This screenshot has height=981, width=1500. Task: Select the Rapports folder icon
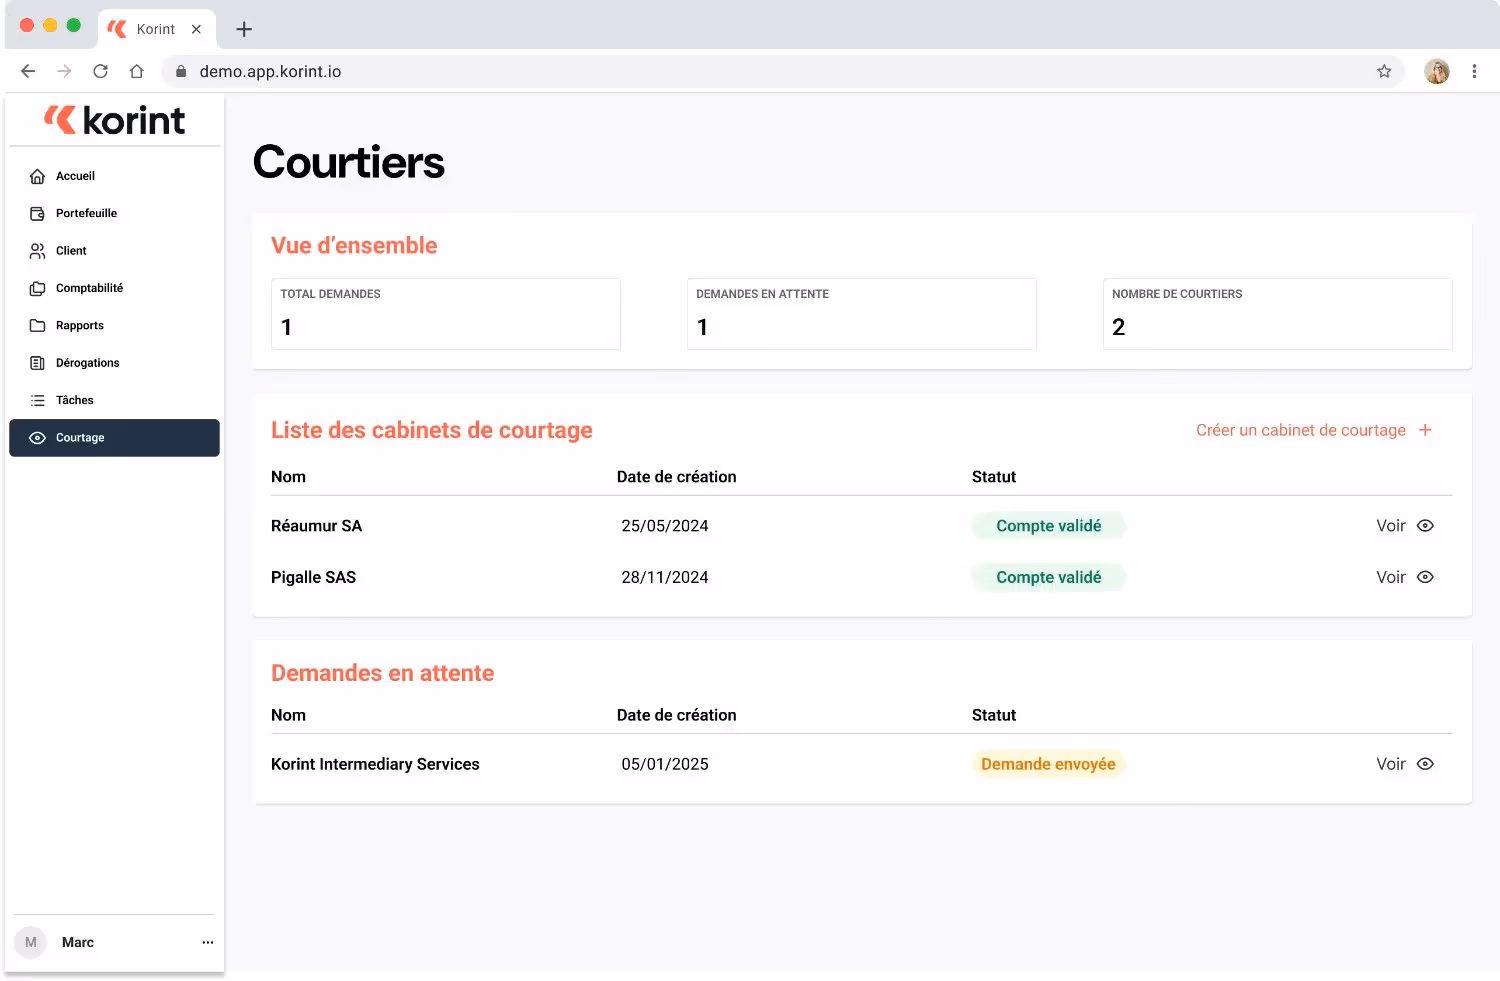click(x=37, y=325)
